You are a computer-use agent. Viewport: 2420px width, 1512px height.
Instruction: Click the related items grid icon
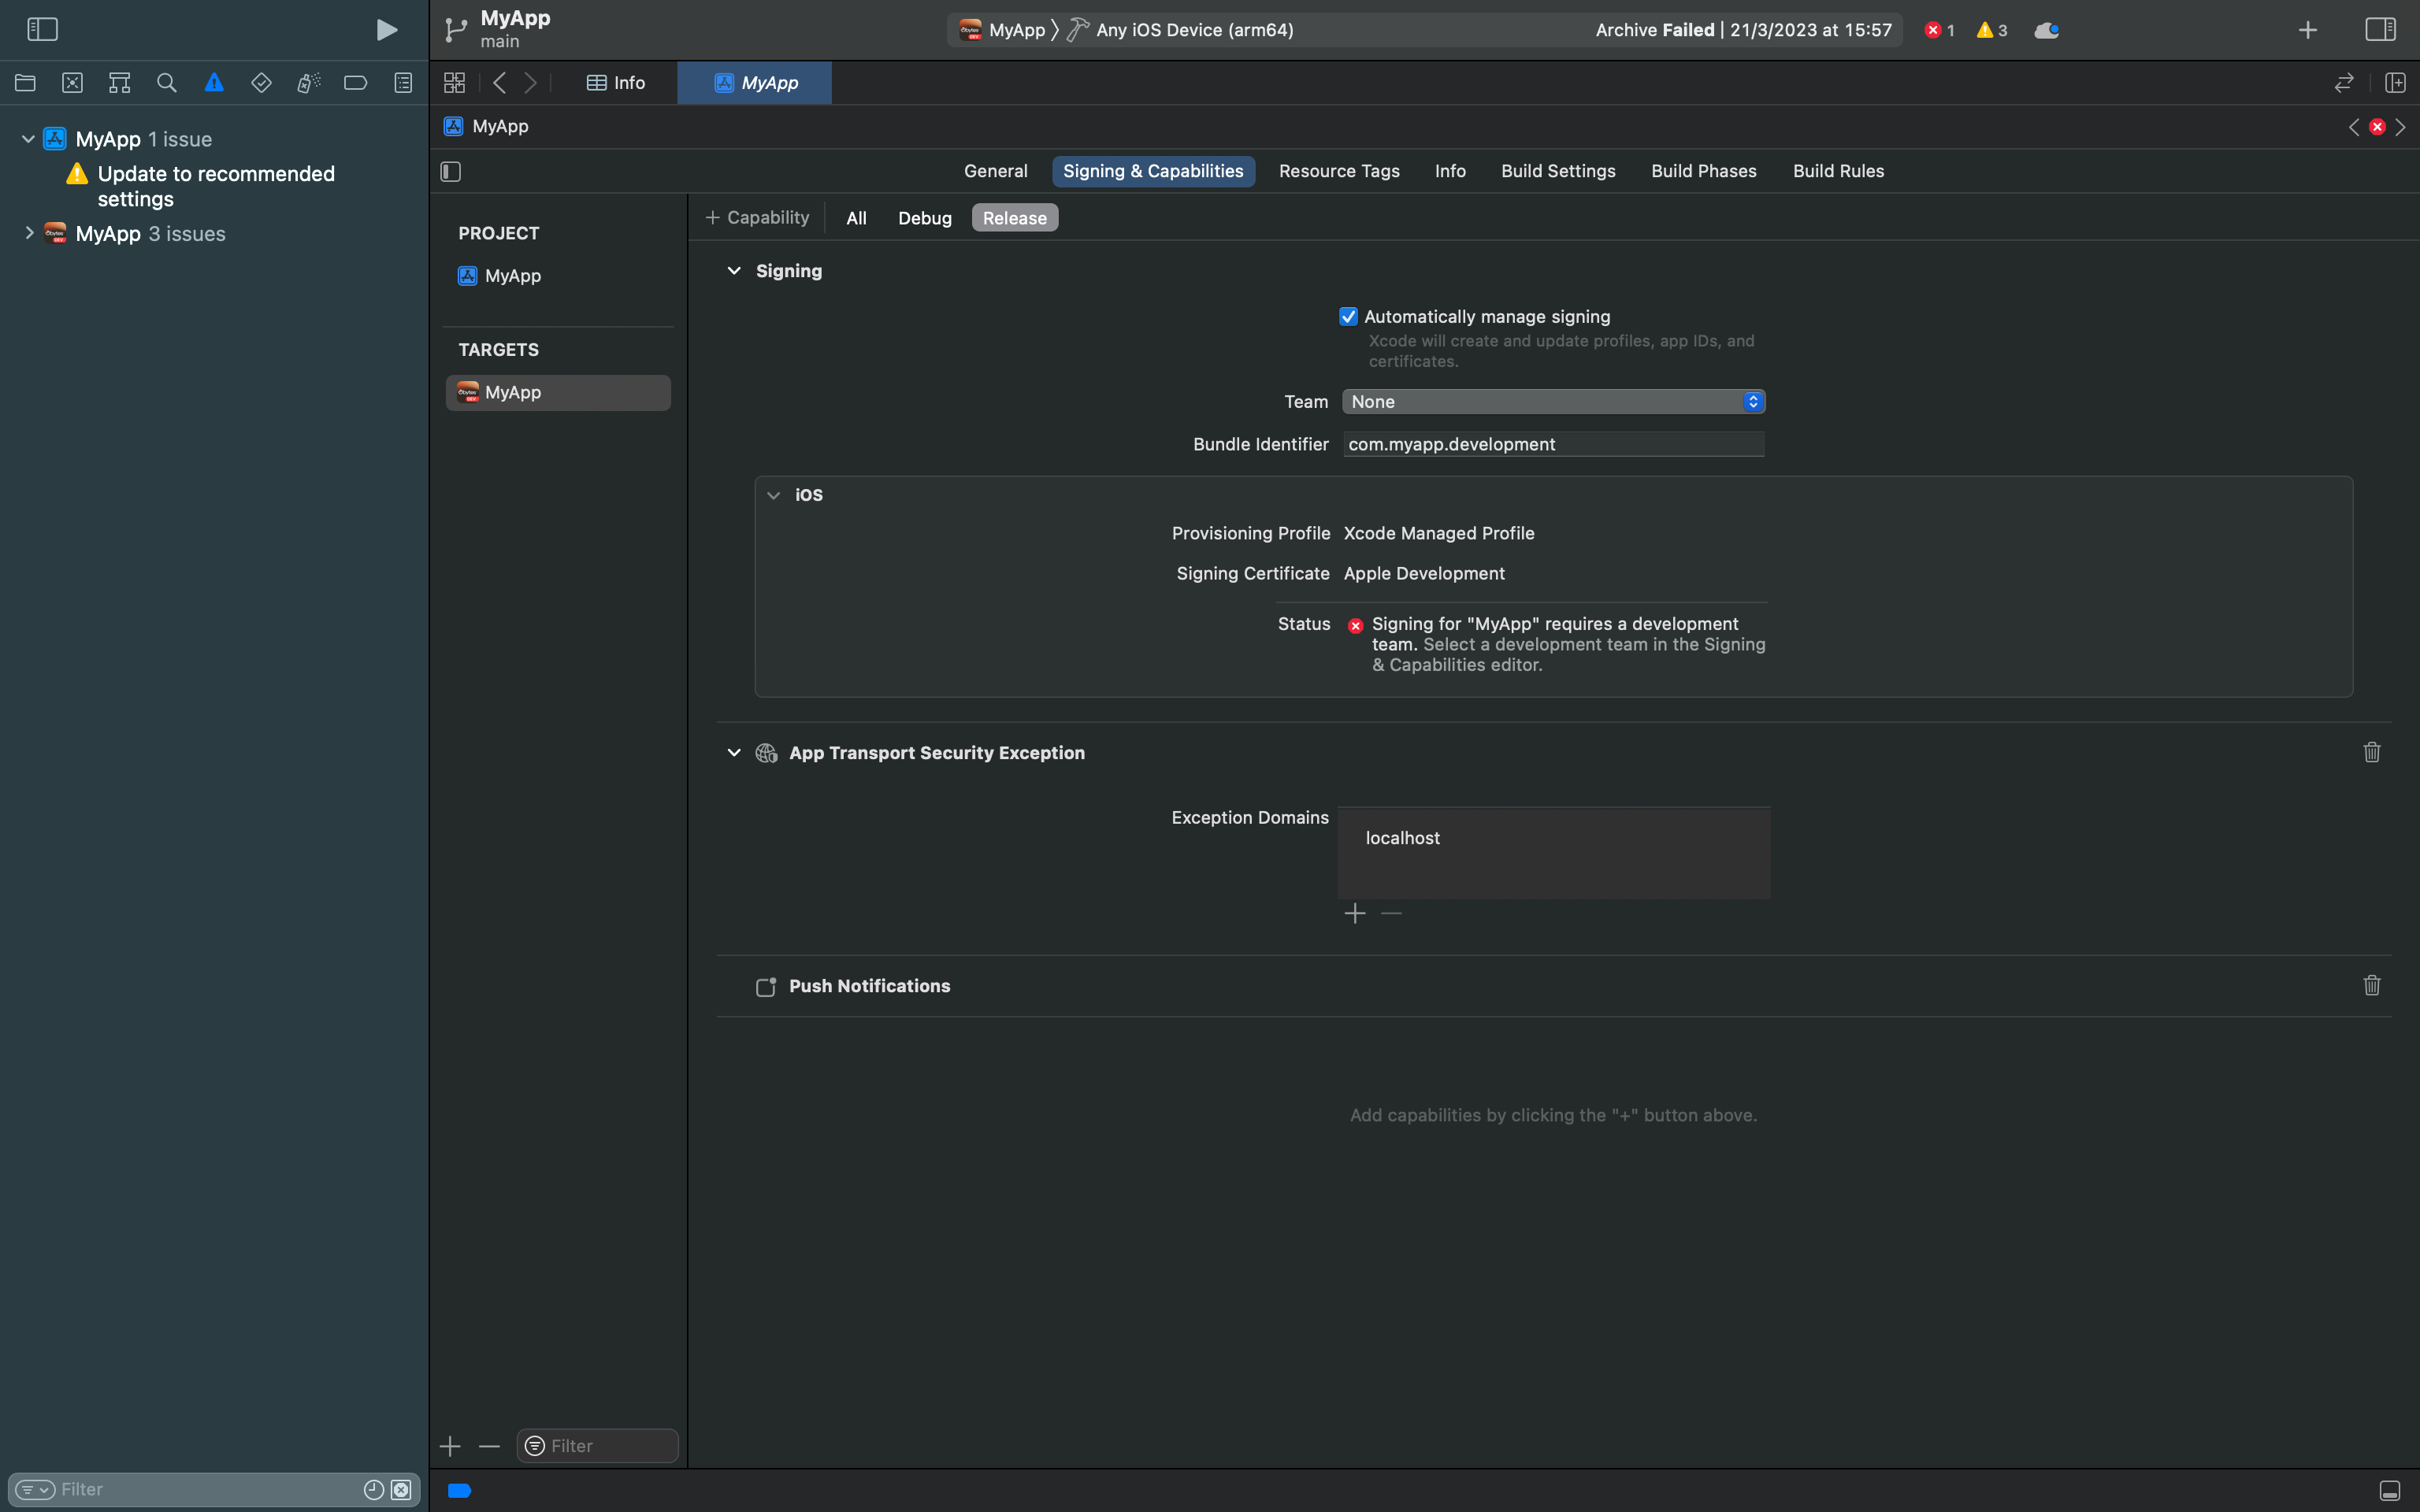(454, 83)
